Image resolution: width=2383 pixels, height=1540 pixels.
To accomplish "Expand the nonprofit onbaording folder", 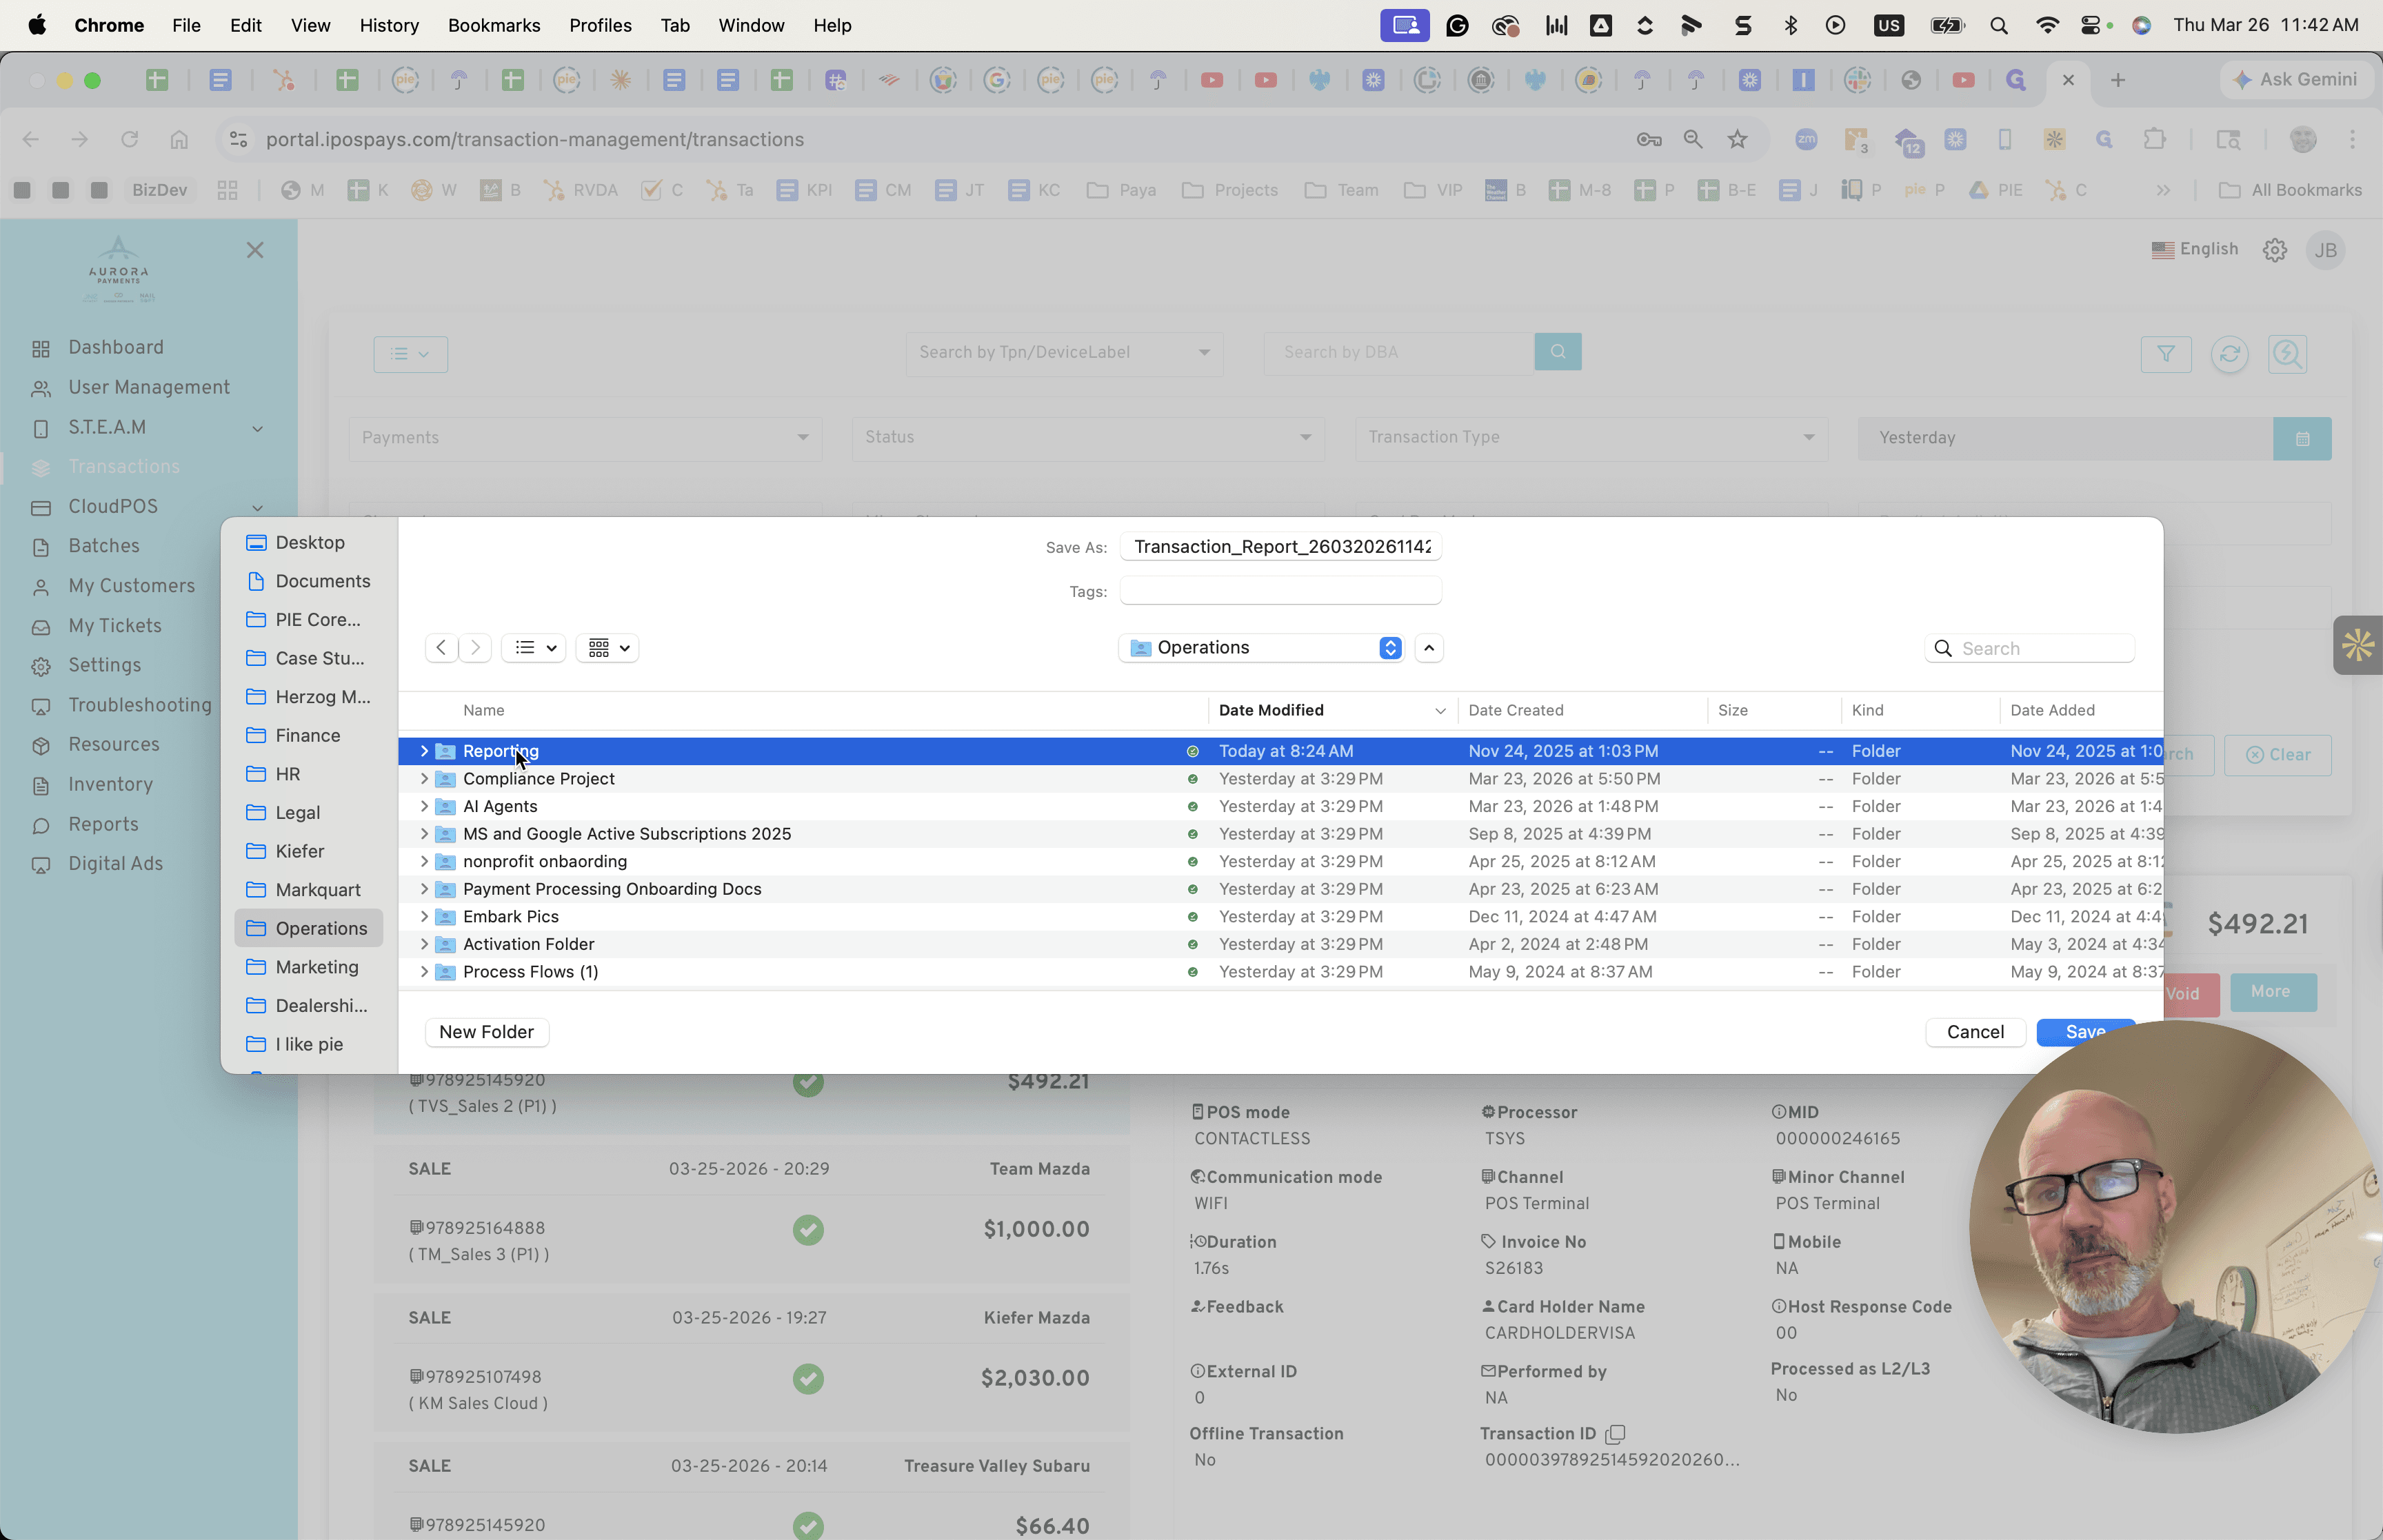I will pos(424,861).
